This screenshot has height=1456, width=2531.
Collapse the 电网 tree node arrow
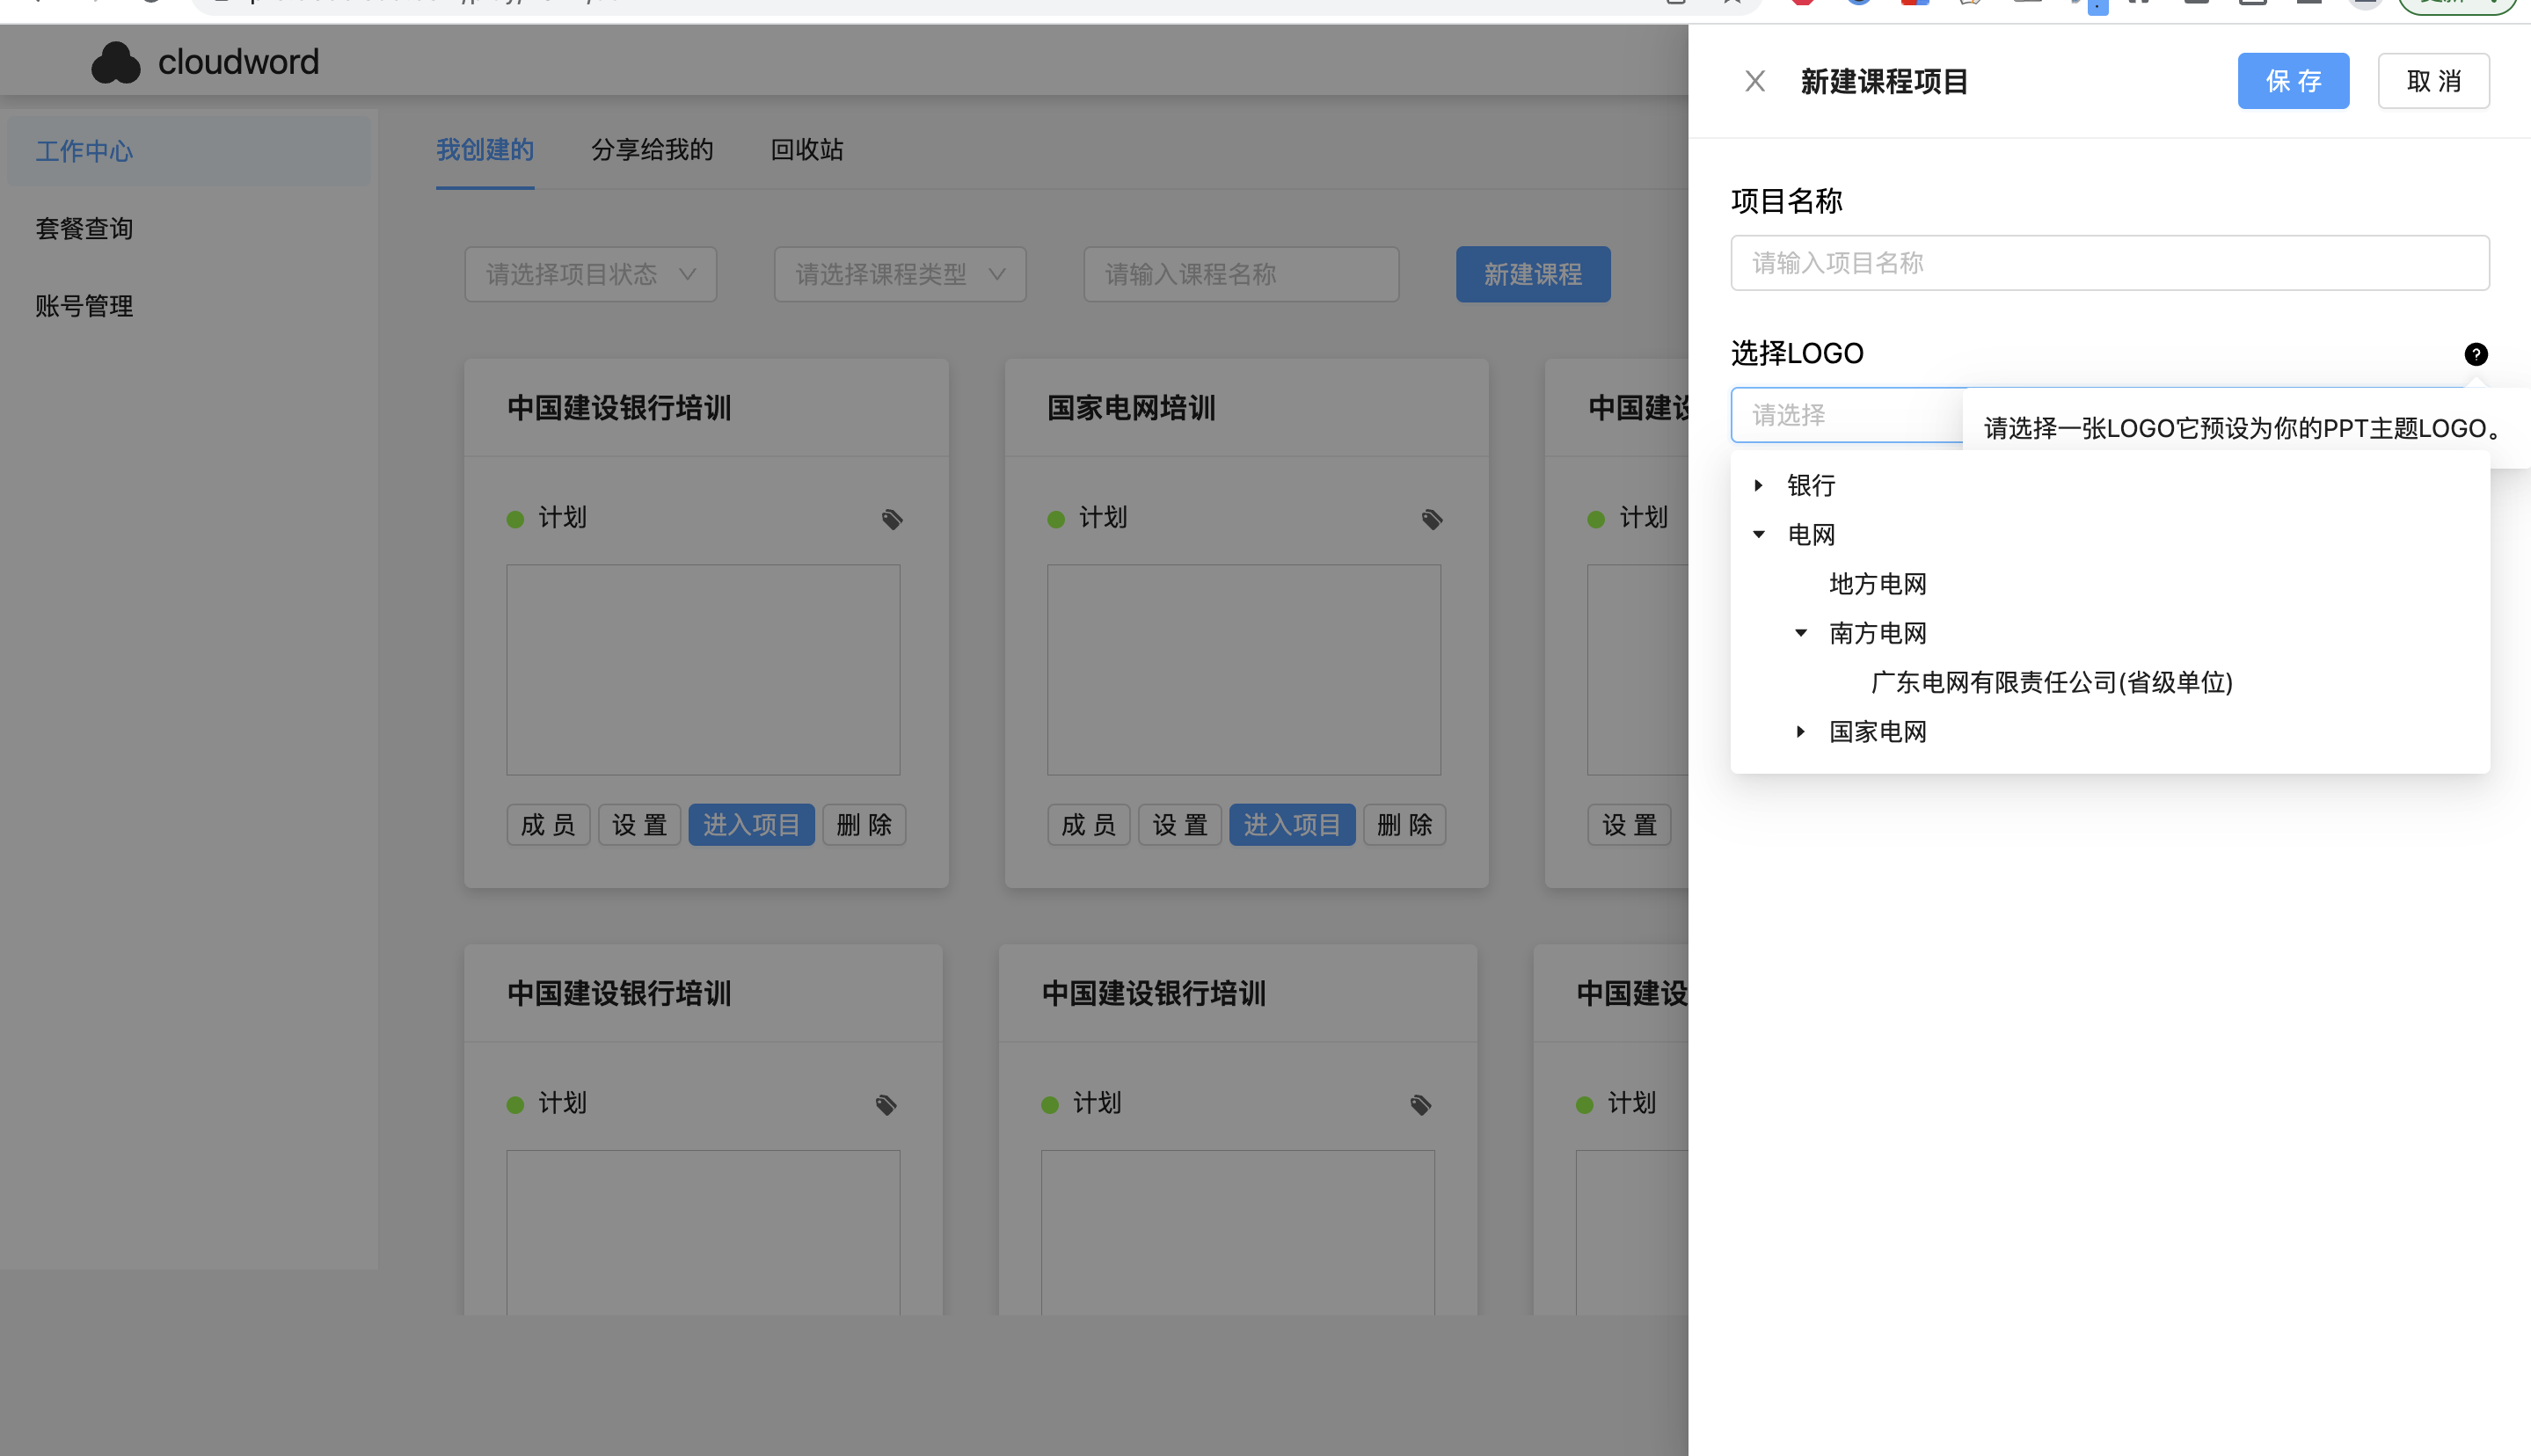[x=1758, y=534]
